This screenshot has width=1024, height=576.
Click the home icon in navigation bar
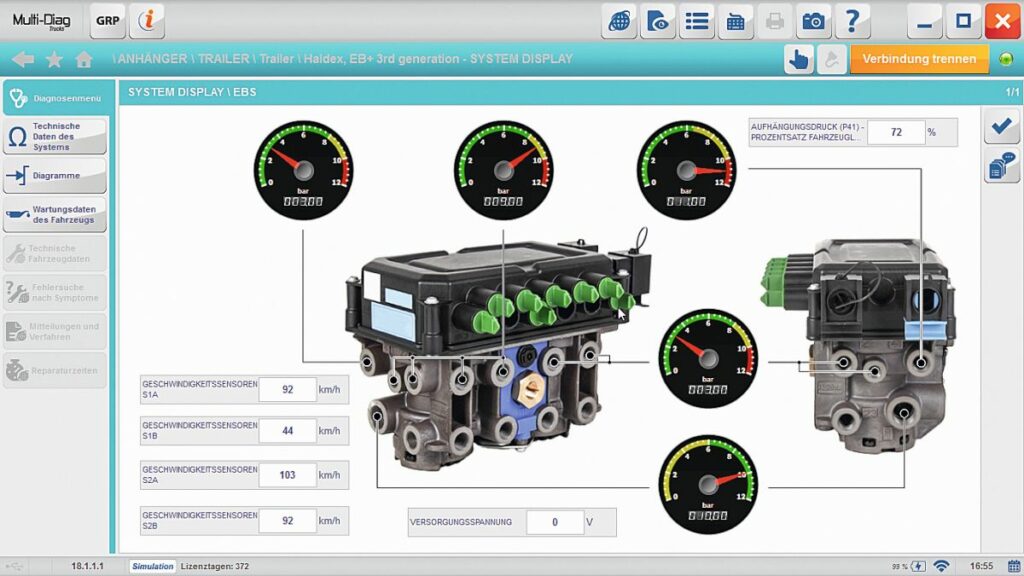point(85,59)
